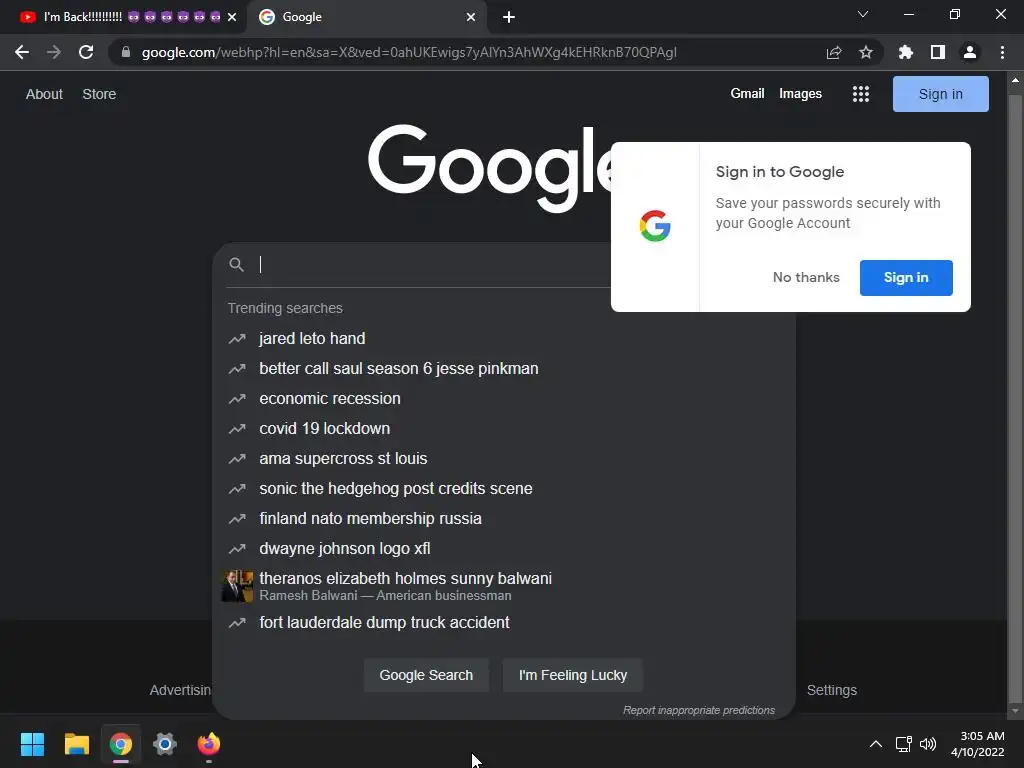This screenshot has height=768, width=1024.
Task: Select 'theranos elizabeth holmes sunny balwani' suggestion
Action: pos(504,586)
